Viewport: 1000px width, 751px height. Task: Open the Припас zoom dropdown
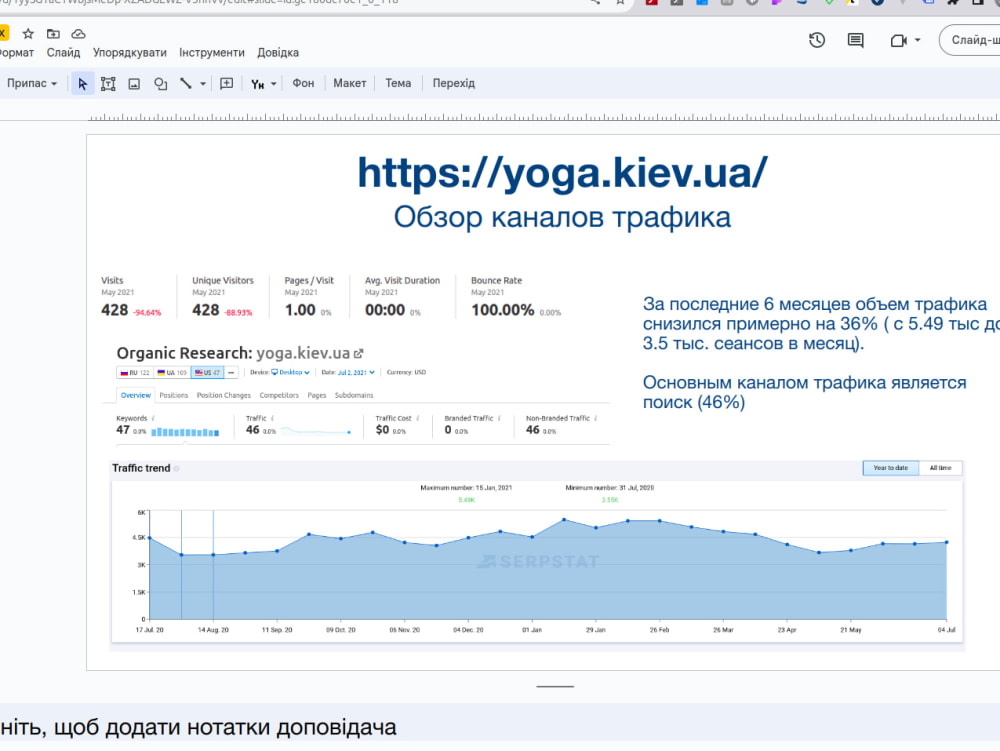(31, 84)
